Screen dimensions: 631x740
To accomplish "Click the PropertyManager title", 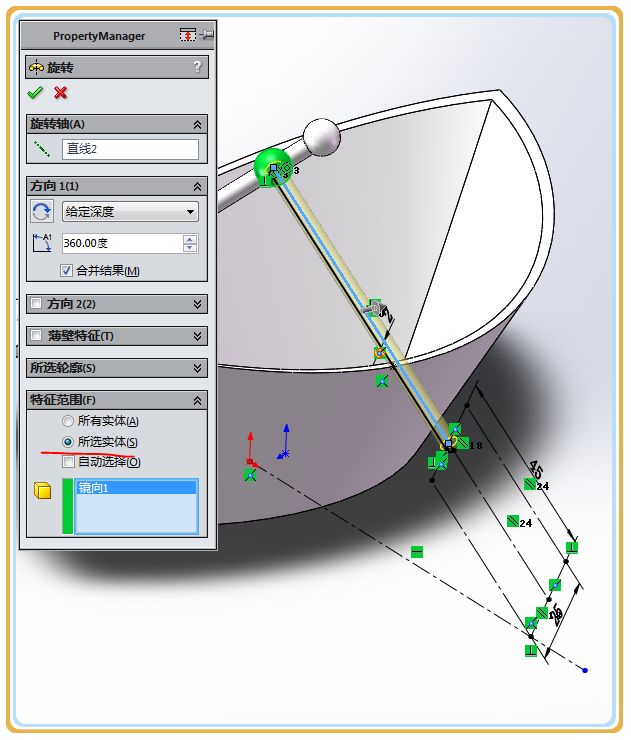I will coord(99,36).
